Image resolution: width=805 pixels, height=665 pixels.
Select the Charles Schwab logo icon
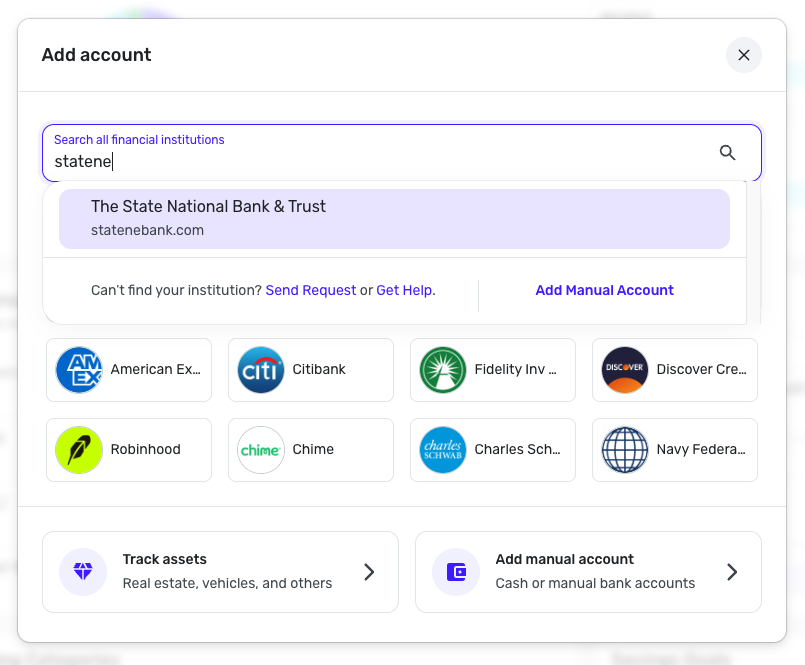tap(444, 450)
